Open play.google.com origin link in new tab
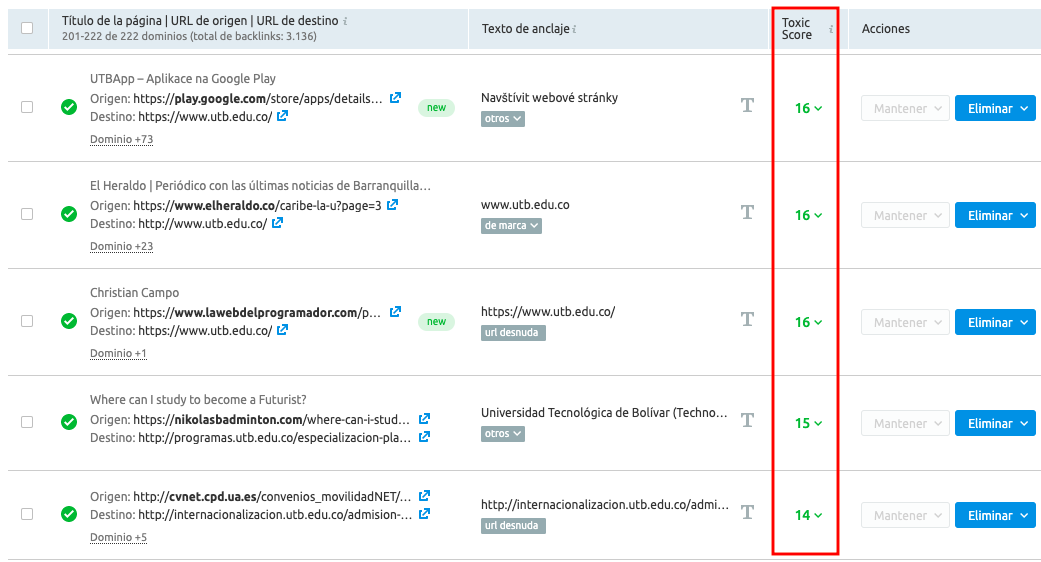The height and width of the screenshot is (562, 1041). coord(395,98)
